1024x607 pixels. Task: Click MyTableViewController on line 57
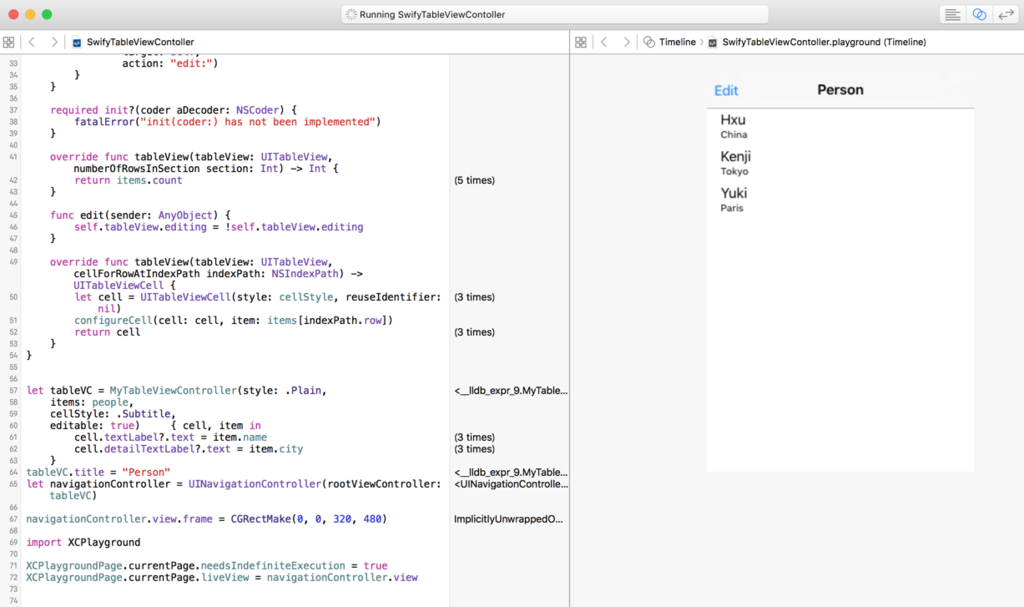tap(172, 391)
